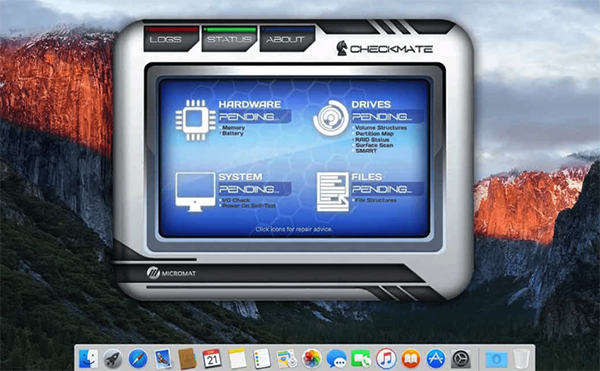The width and height of the screenshot is (600, 371).
Task: Click the SMART test item
Action: coord(366,151)
